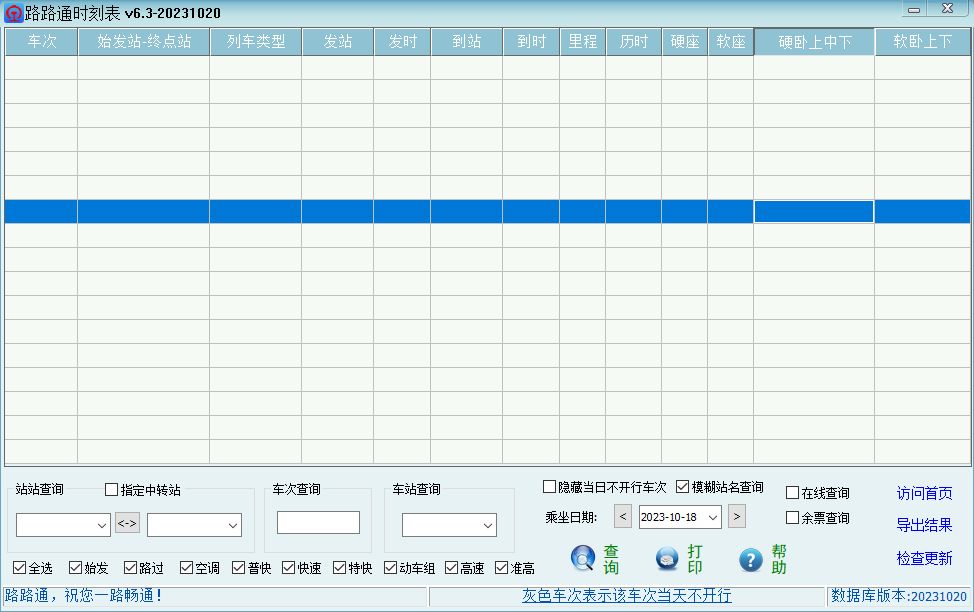The image size is (974, 612).
Task: Click the 导出结果 link
Action: point(924,525)
